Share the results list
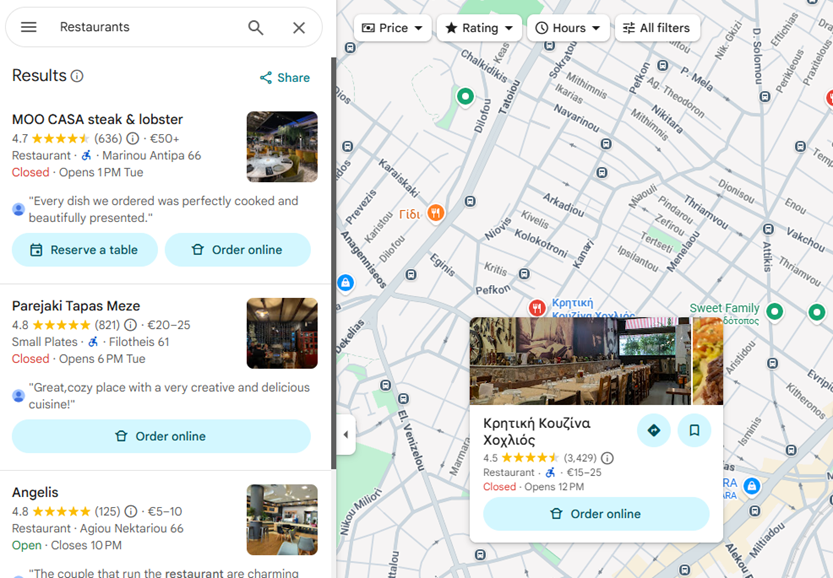Screen dimensions: 833x578 point(285,78)
